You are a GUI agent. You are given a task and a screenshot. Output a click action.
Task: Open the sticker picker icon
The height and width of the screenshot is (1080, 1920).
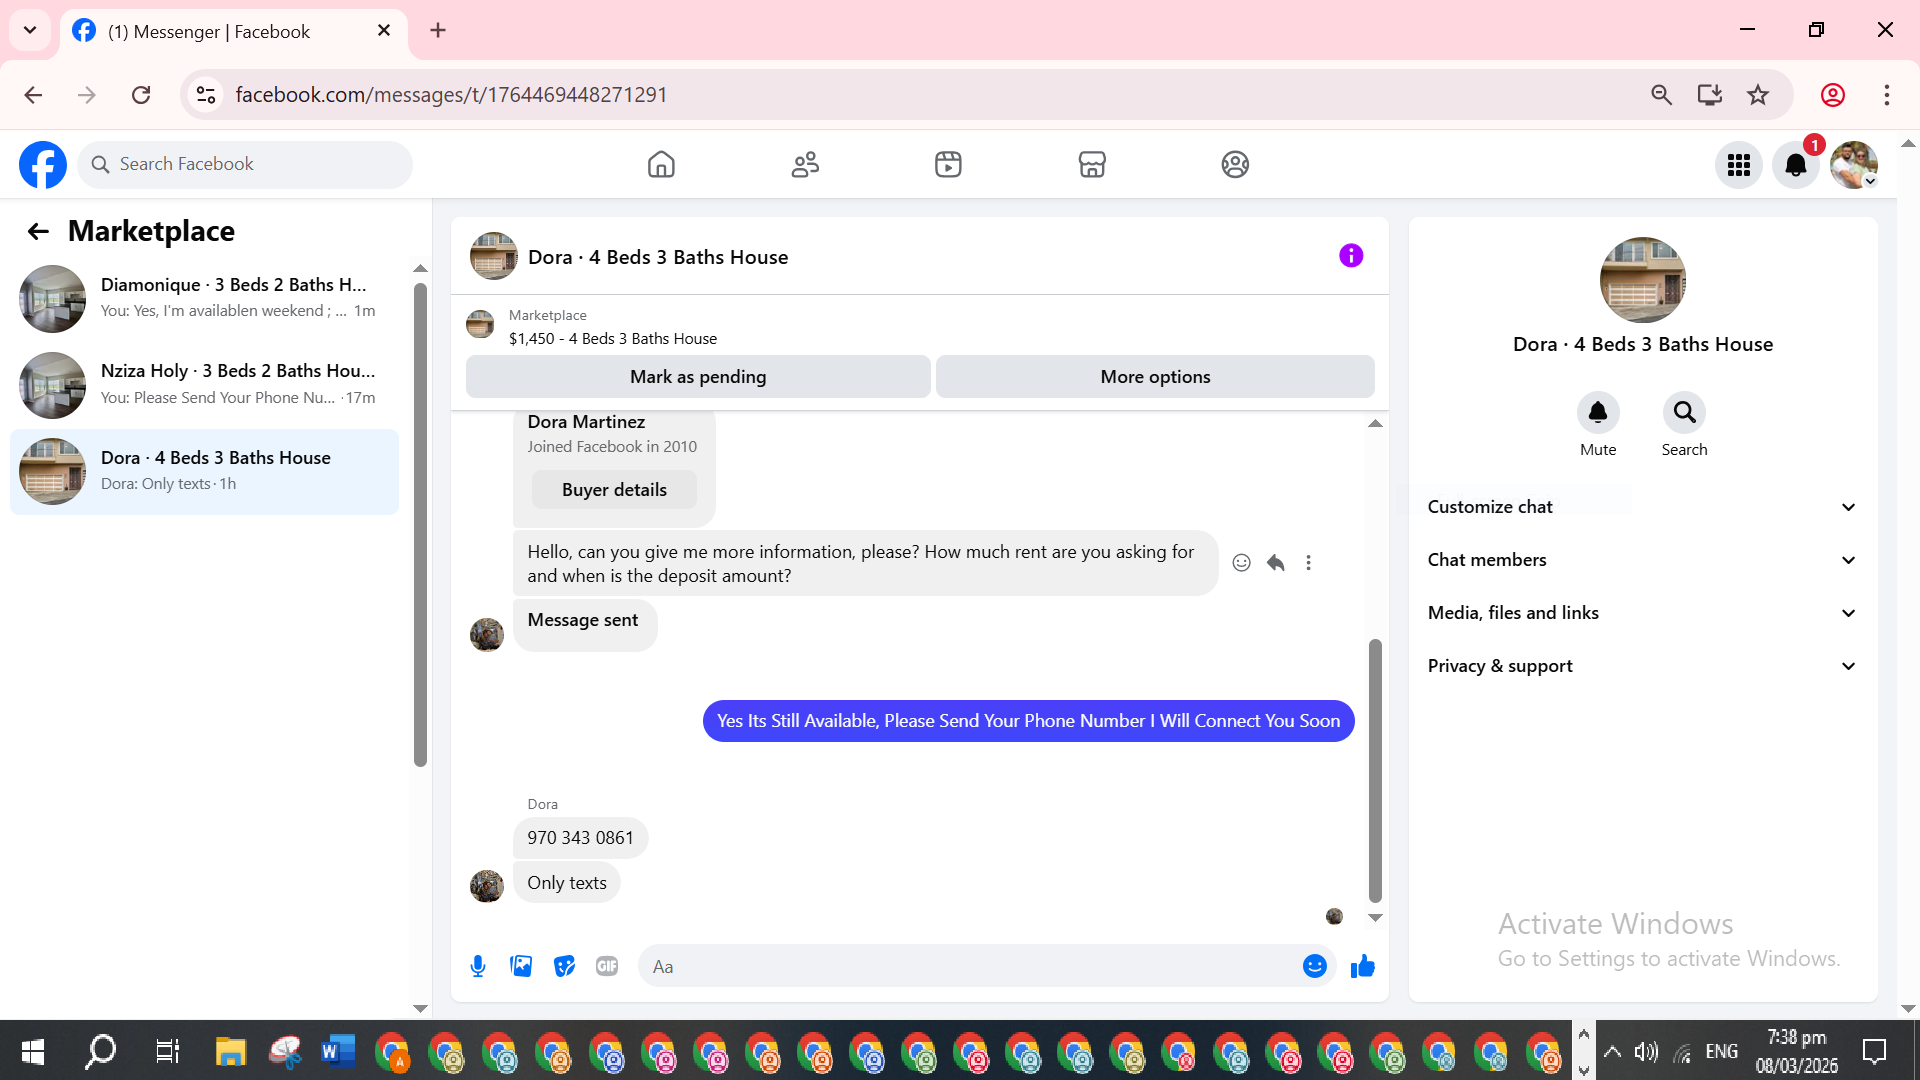[564, 966]
